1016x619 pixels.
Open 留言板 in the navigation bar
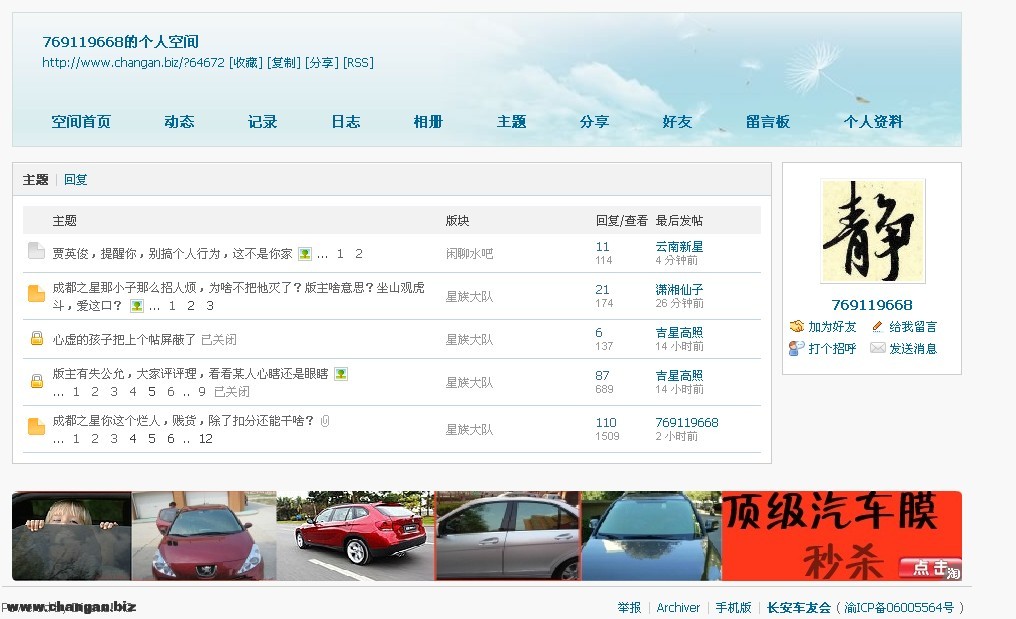click(767, 122)
